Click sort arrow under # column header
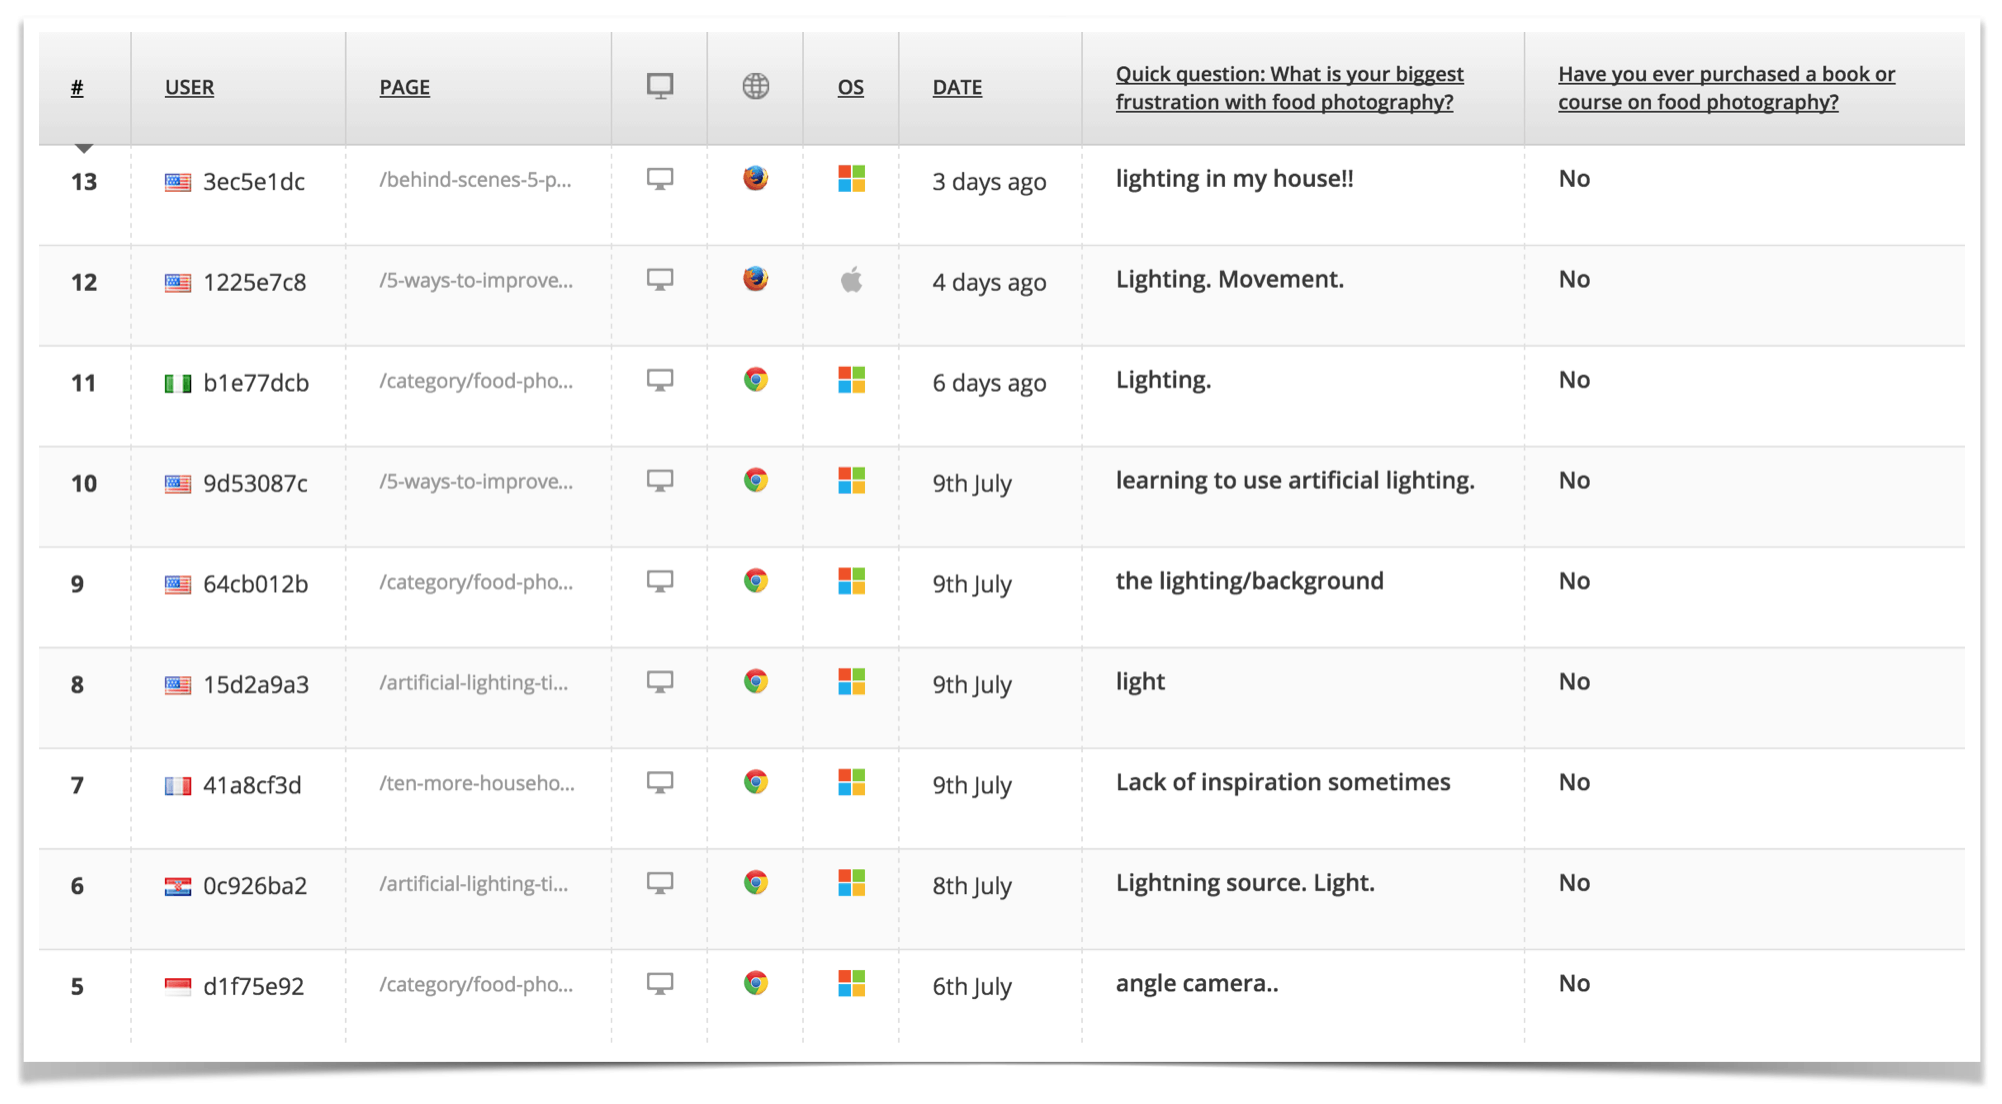This screenshot has width=2002, height=1104. 84,148
